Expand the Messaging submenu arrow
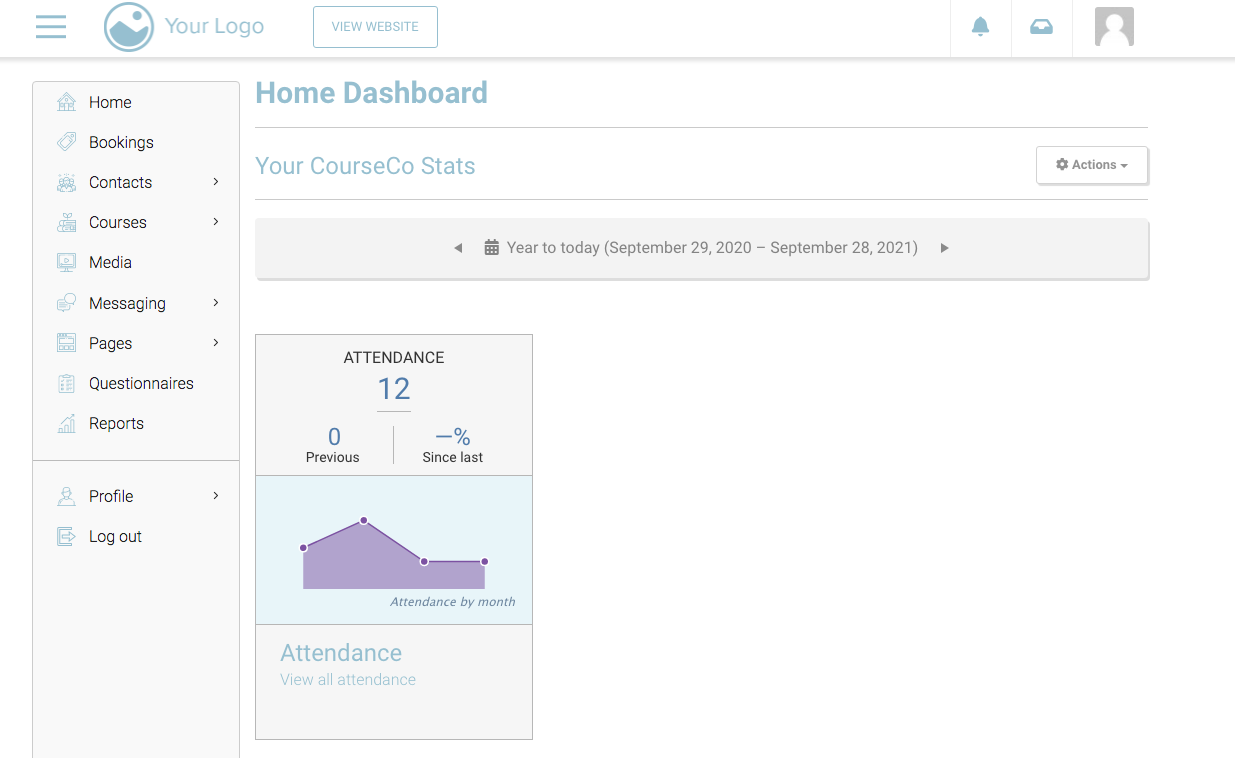 (216, 303)
